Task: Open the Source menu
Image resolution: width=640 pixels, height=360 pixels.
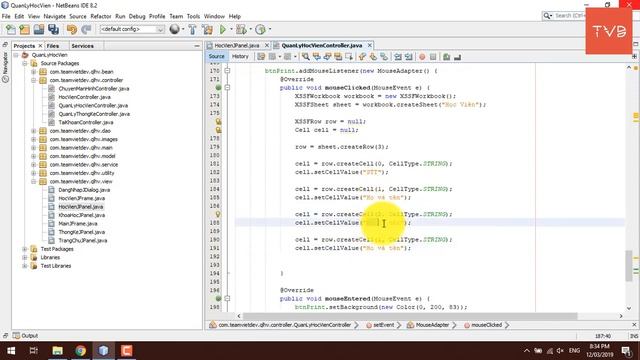Action: tap(78, 16)
